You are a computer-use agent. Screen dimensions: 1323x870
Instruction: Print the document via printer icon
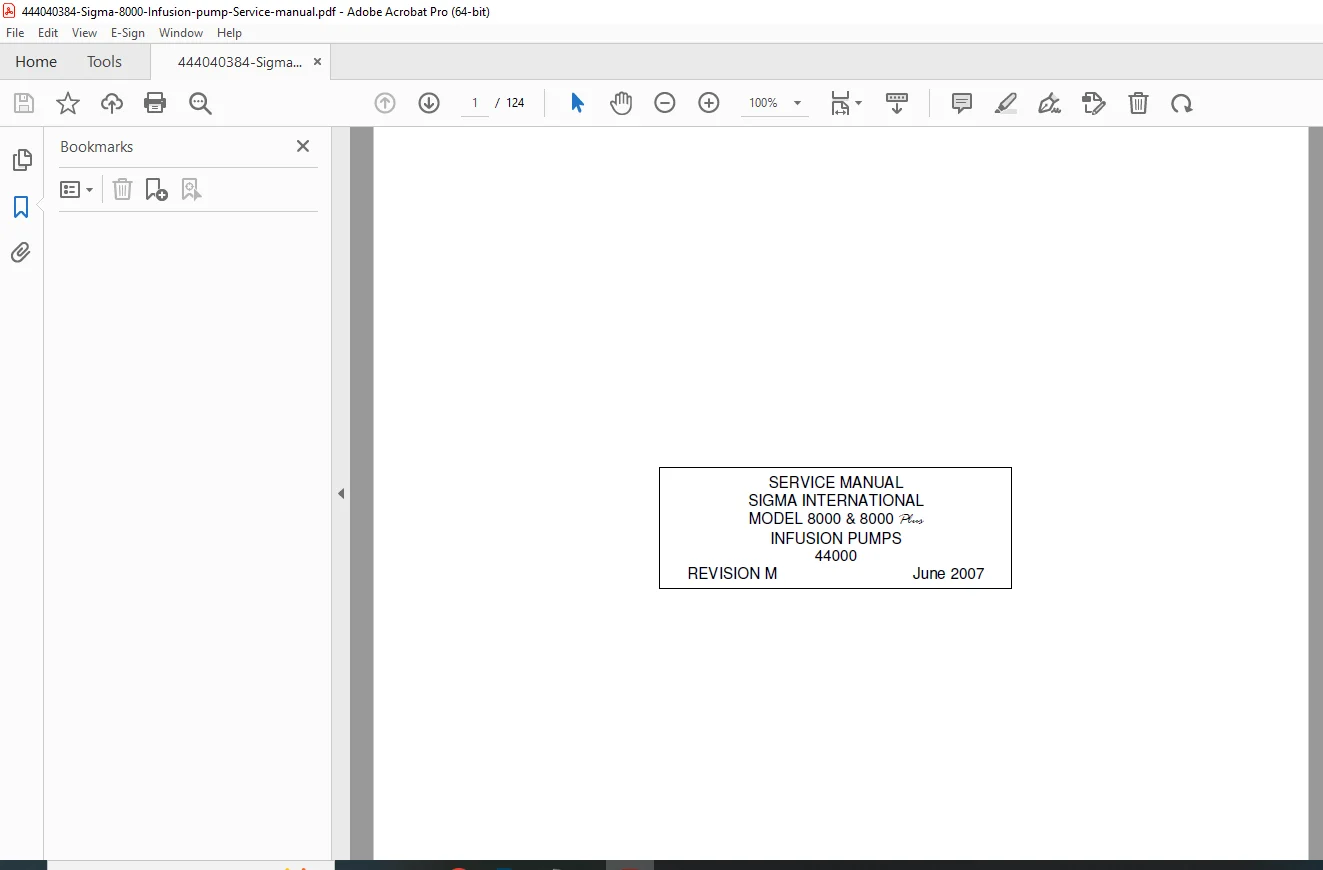(x=155, y=103)
